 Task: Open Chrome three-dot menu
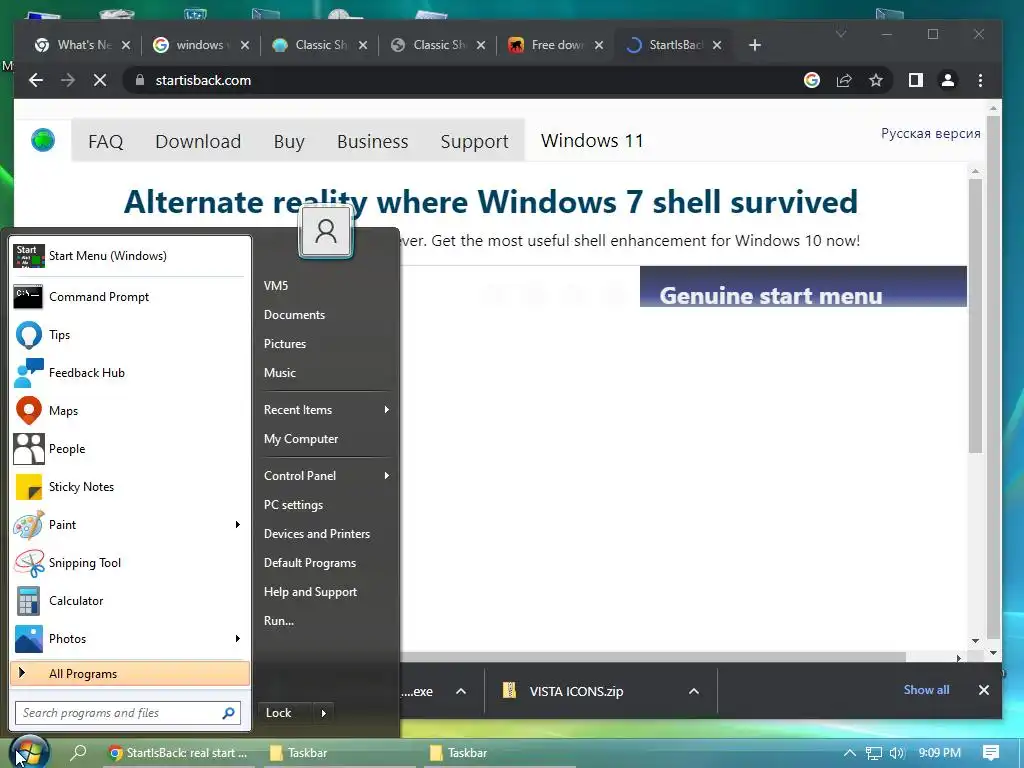[980, 80]
